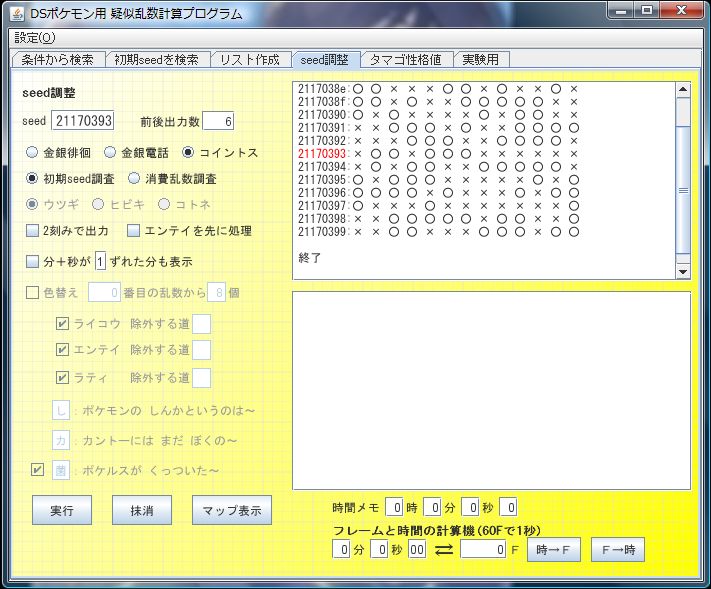Click the し symbol field
Viewport: 711px width, 589px height.
[x=61, y=411]
